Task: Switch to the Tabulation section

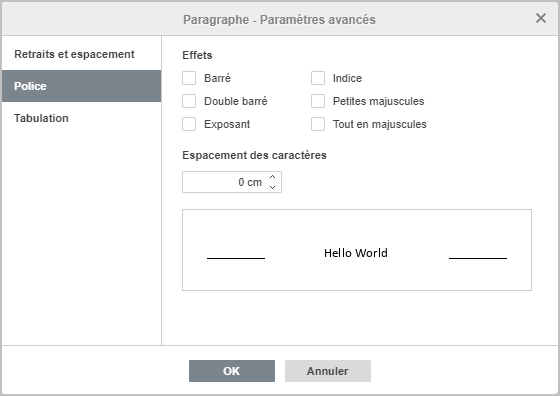Action: tap(81, 118)
